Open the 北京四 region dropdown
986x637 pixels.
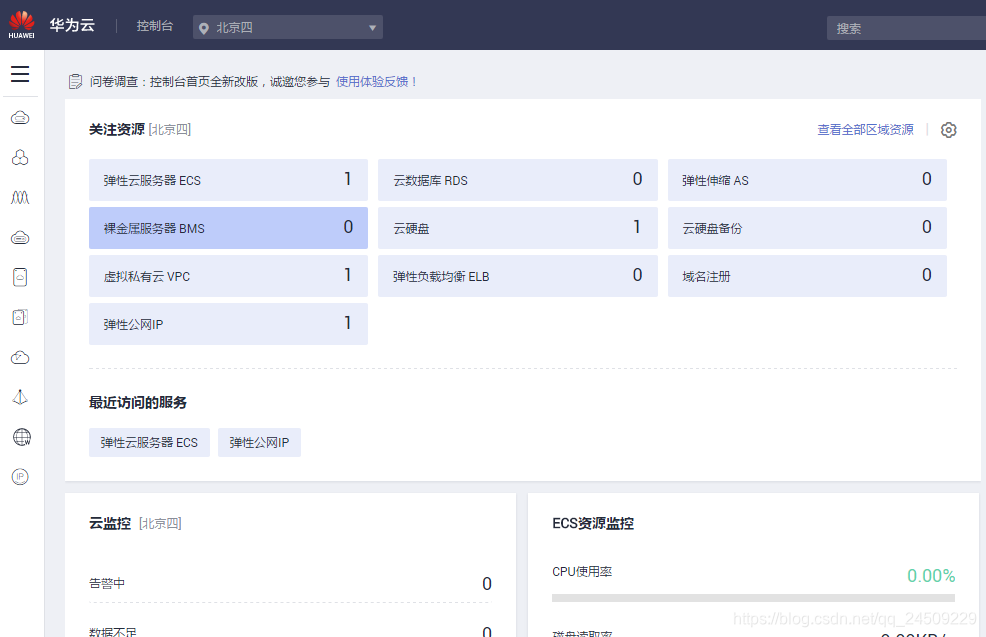(x=288, y=27)
